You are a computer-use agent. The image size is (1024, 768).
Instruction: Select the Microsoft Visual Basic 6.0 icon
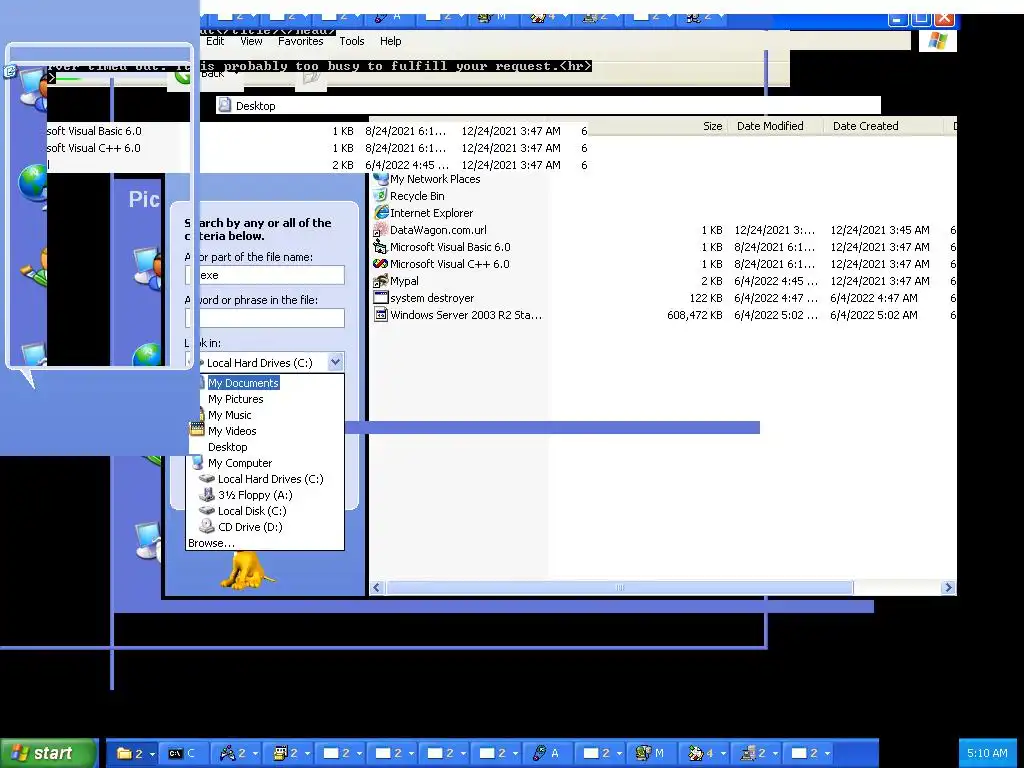[380, 247]
